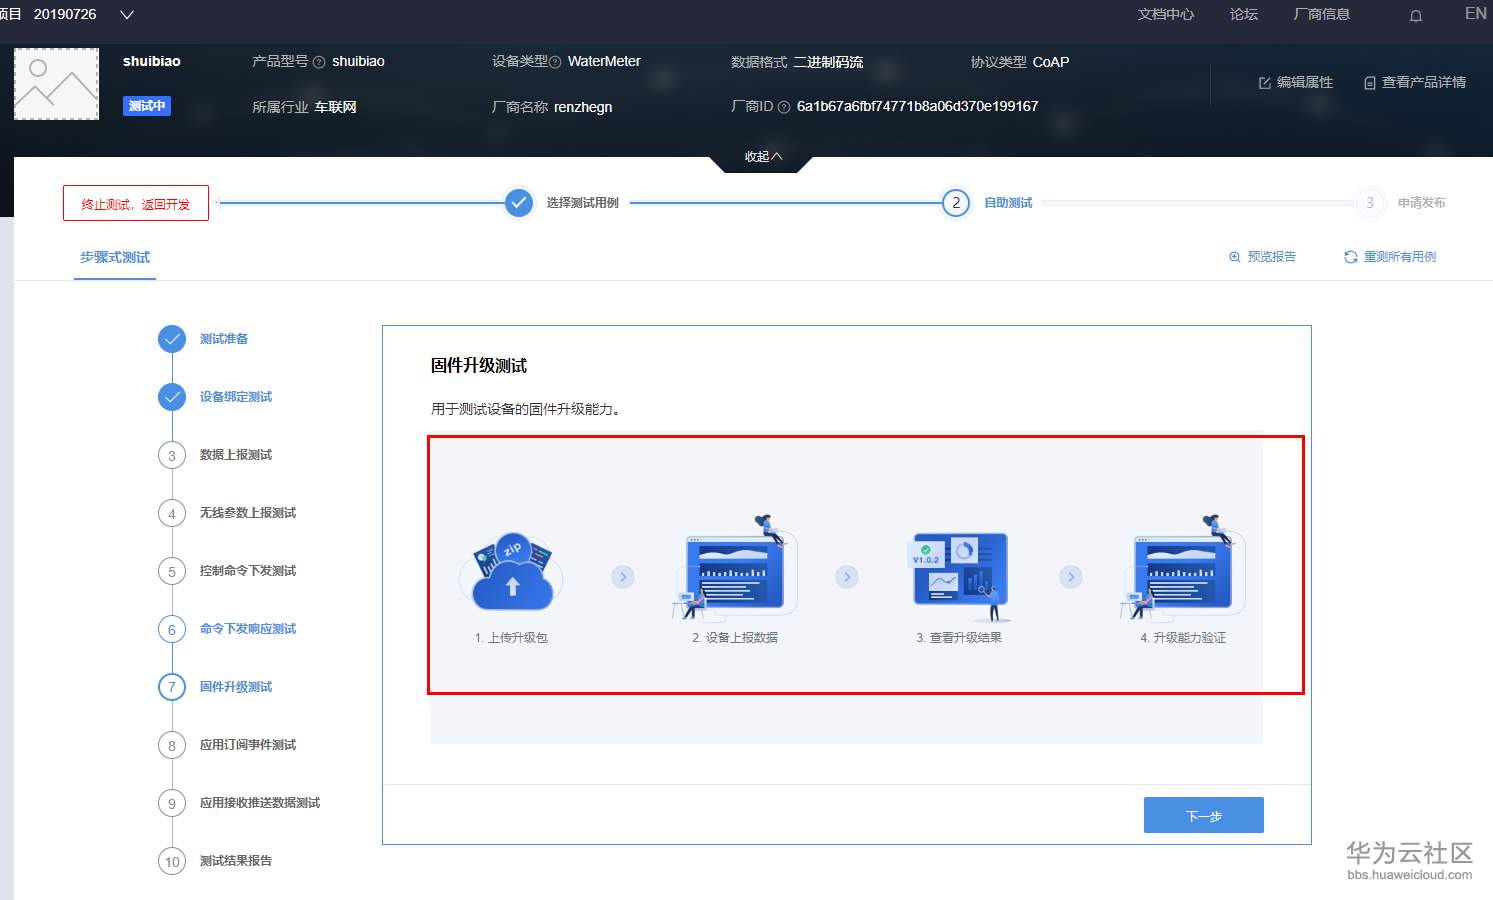Open the 数据上报测试 step label
The width and height of the screenshot is (1493, 900).
click(x=236, y=455)
